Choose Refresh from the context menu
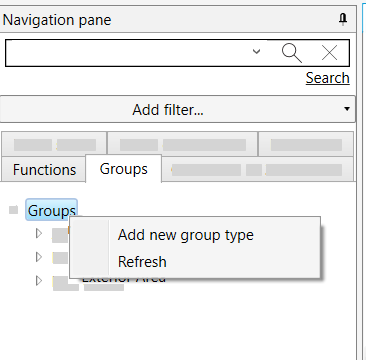Viewport: 366px width, 360px height. (142, 262)
